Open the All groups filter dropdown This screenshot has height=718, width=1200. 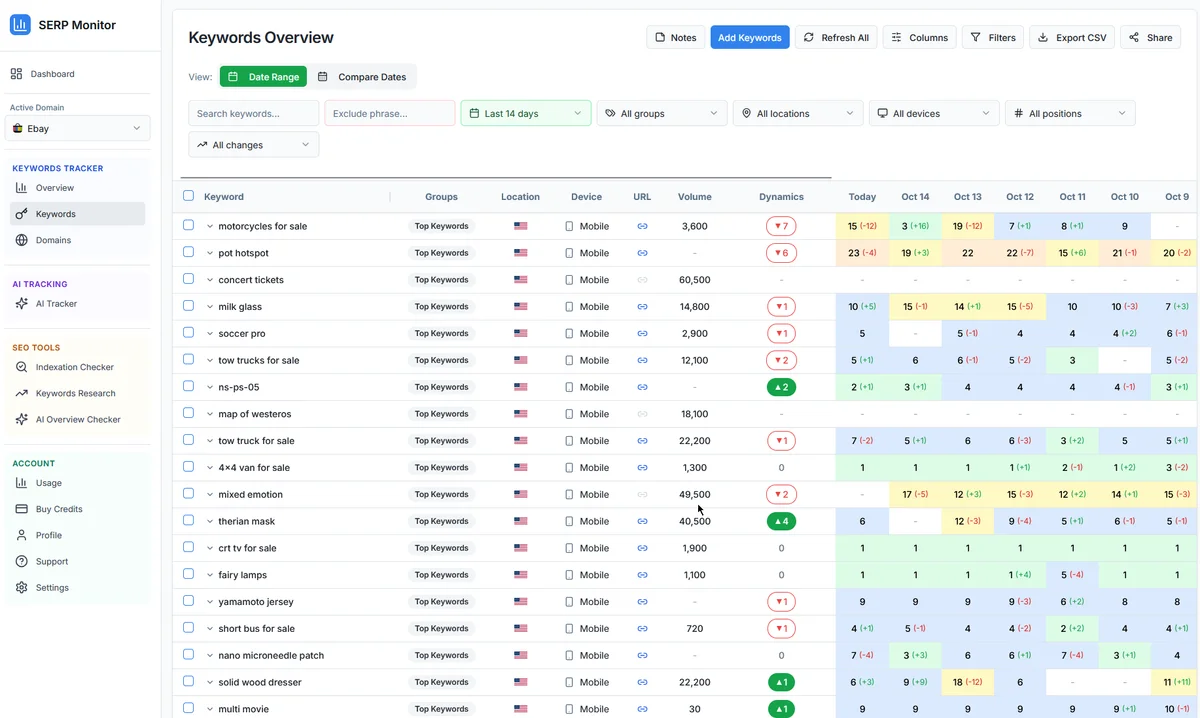(x=662, y=113)
